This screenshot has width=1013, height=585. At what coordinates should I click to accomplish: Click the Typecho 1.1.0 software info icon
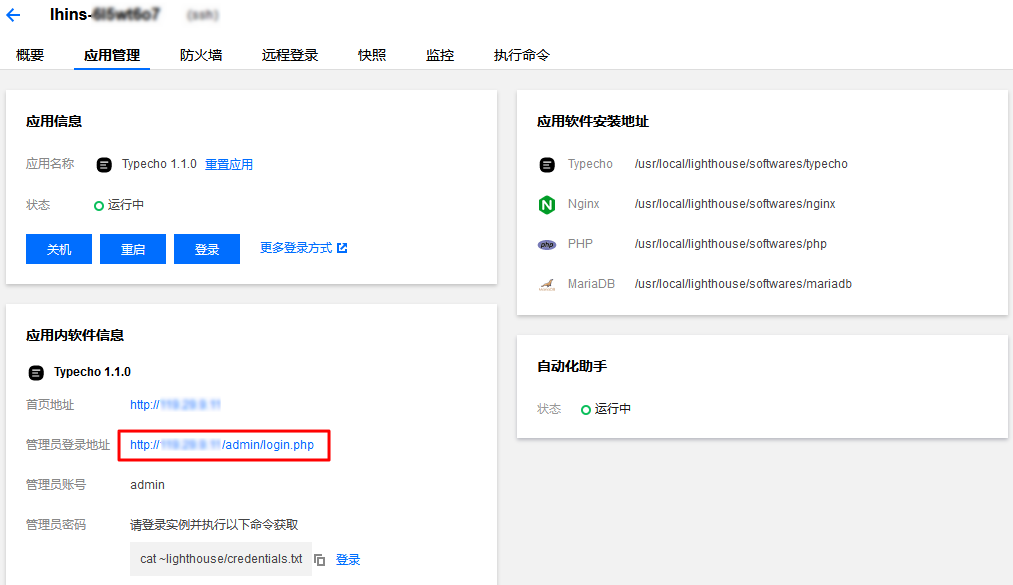[x=36, y=372]
